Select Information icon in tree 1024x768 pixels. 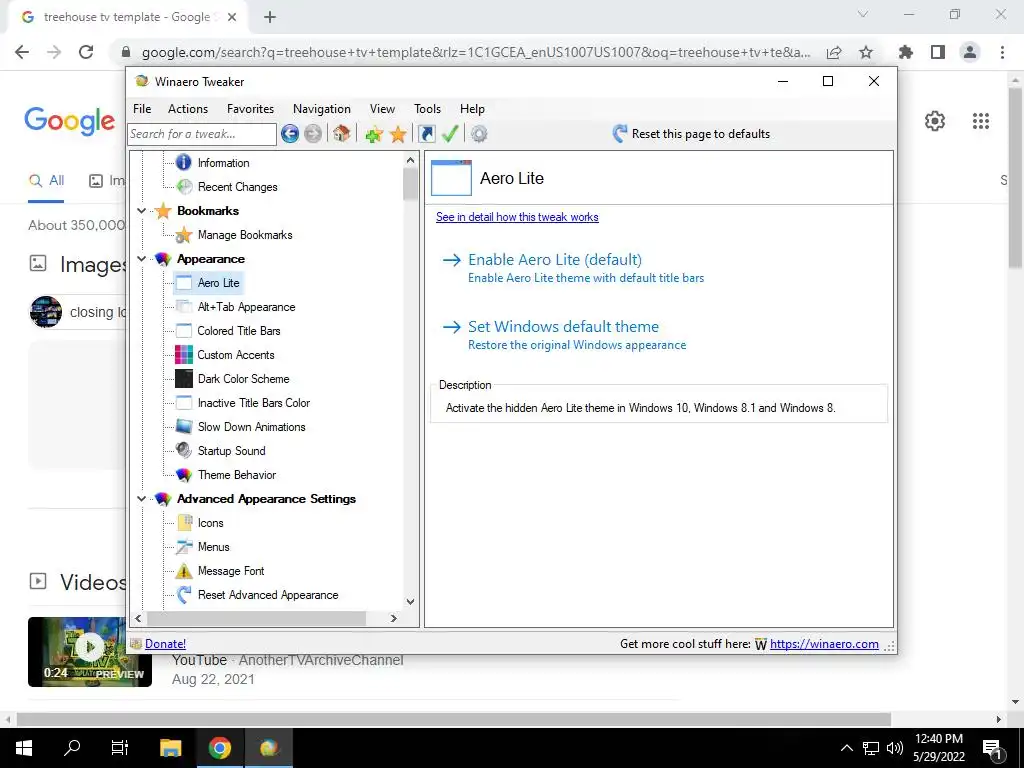coord(184,163)
